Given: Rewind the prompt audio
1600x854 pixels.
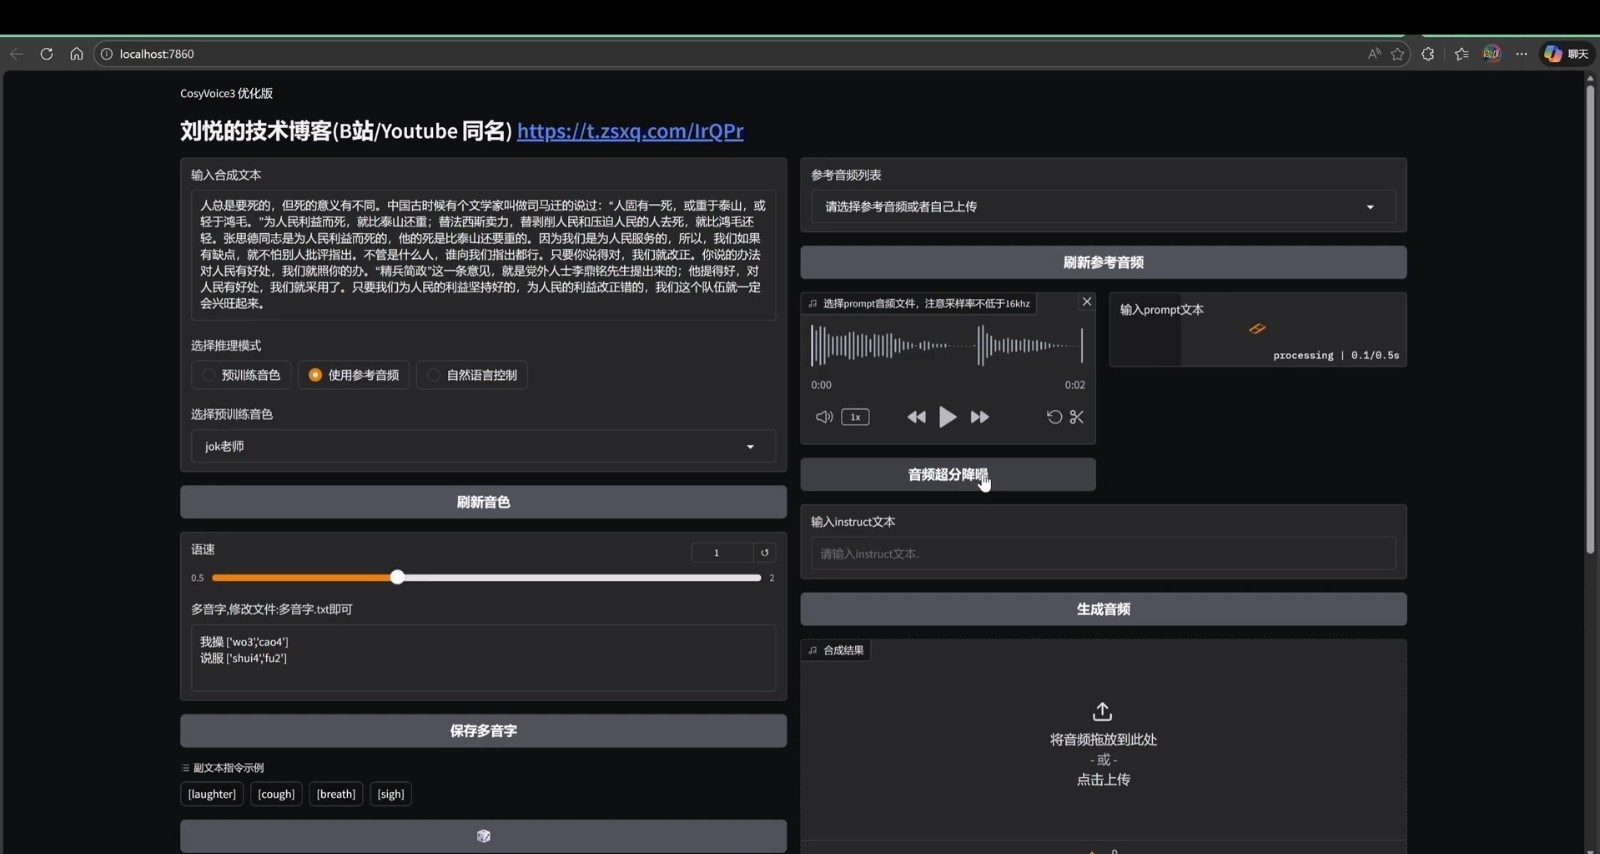Looking at the screenshot, I should [916, 417].
